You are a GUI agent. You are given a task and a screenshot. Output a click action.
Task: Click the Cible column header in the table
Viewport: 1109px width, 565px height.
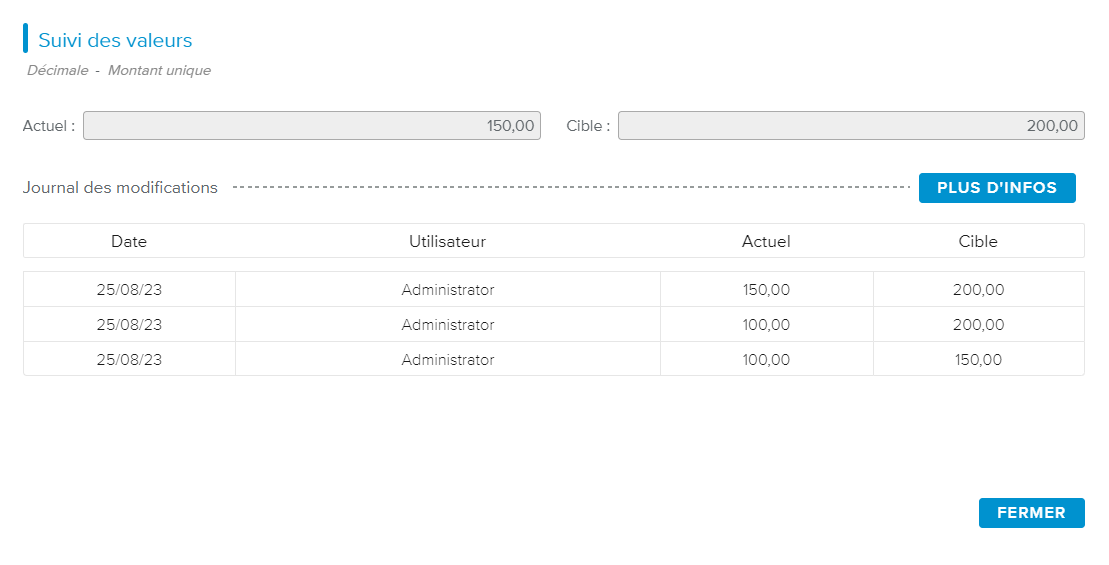[978, 241]
